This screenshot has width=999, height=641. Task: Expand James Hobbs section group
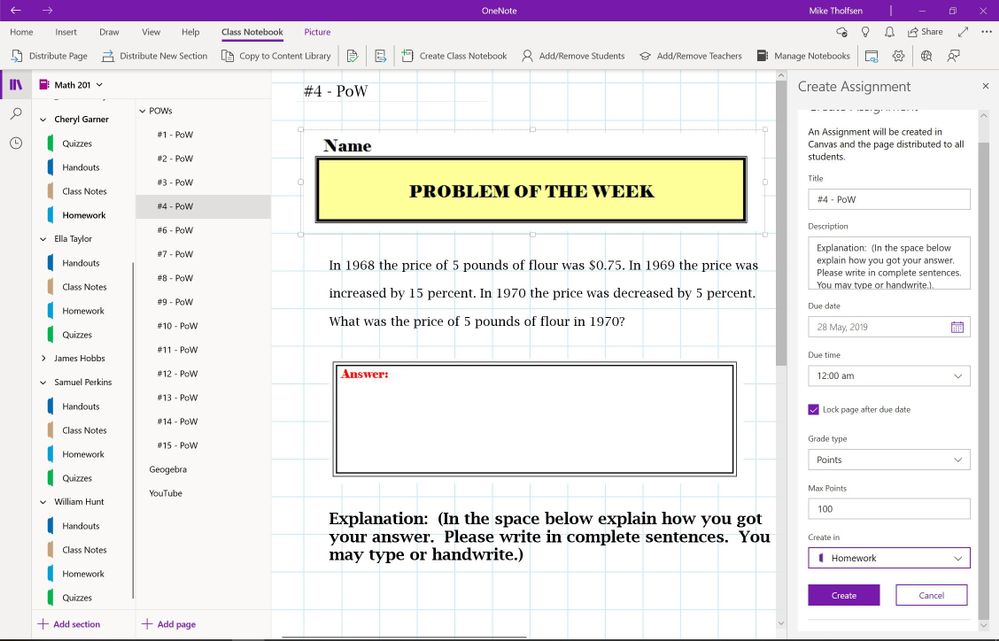pos(43,358)
